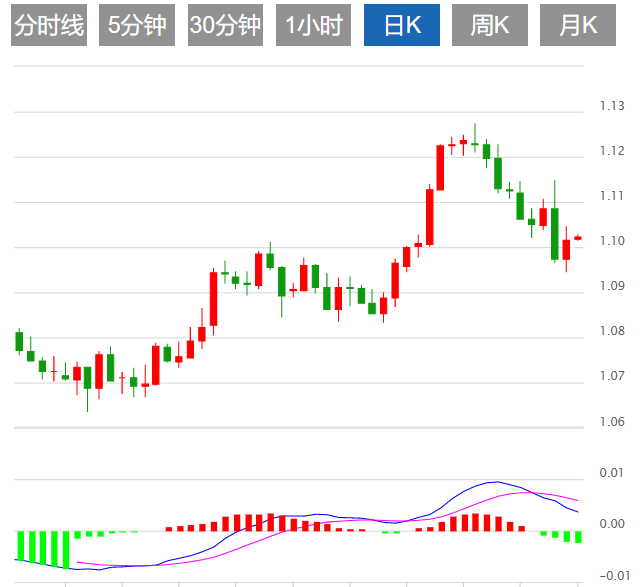Select the 30分钟 interval tab
Viewport: 643px width, 587px height.
[225, 25]
